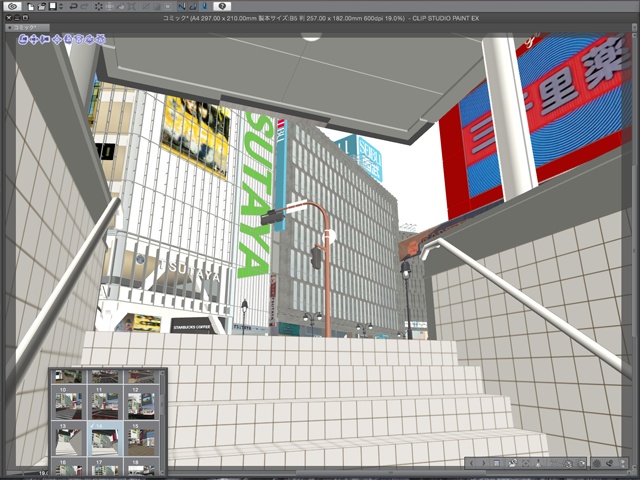Image resolution: width=640 pixels, height=480 pixels.
Task: Choose camera preset thumbnail 18
Action: point(141,468)
